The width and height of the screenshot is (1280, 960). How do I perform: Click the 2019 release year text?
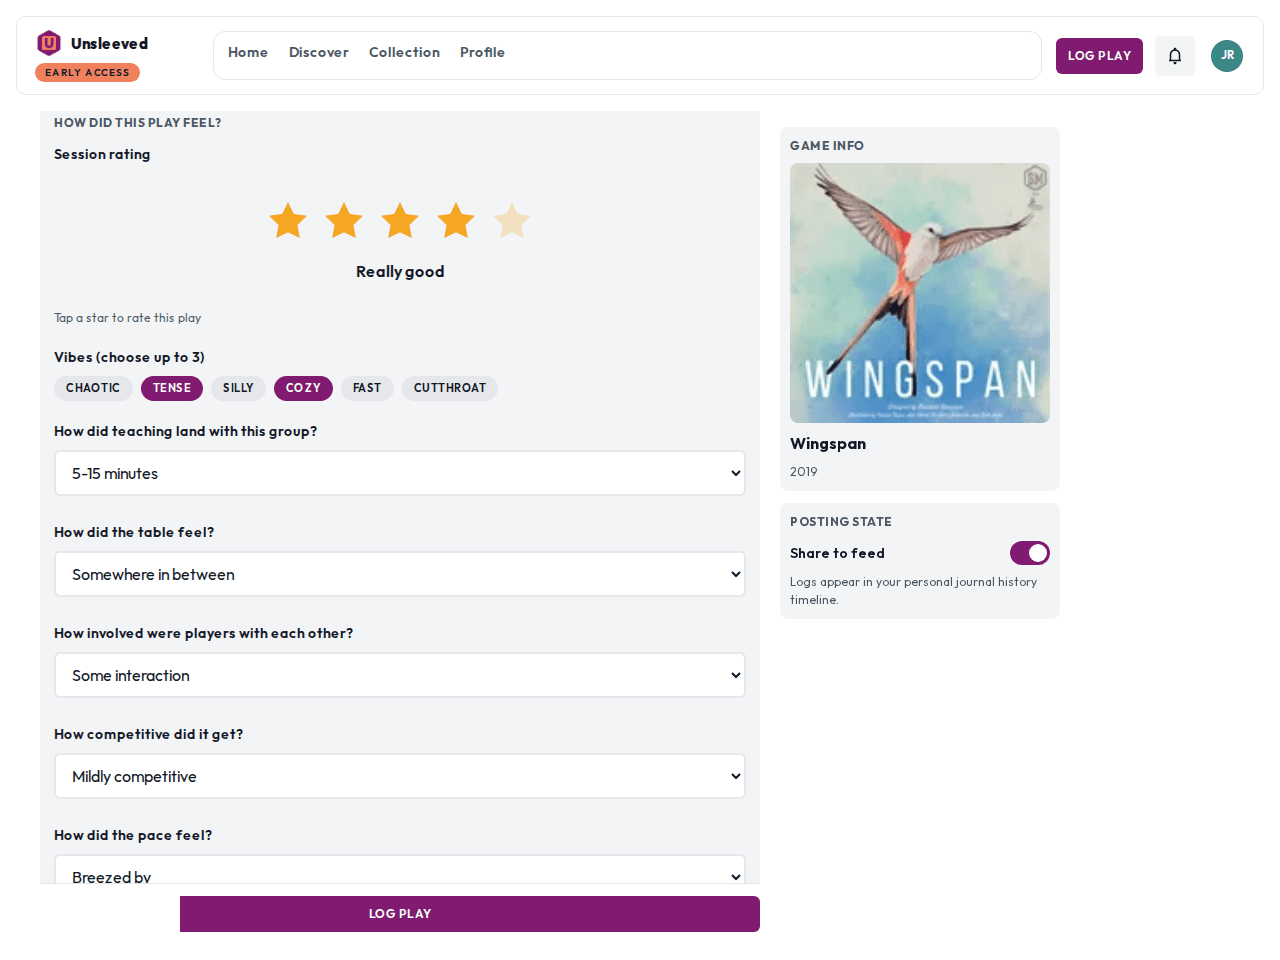point(804,472)
